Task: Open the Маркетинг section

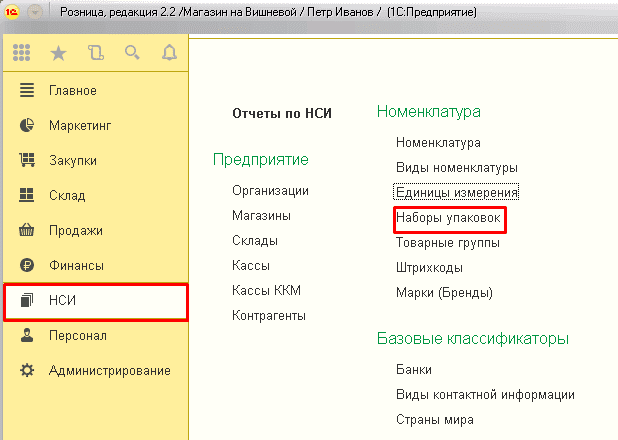Action: point(79,126)
